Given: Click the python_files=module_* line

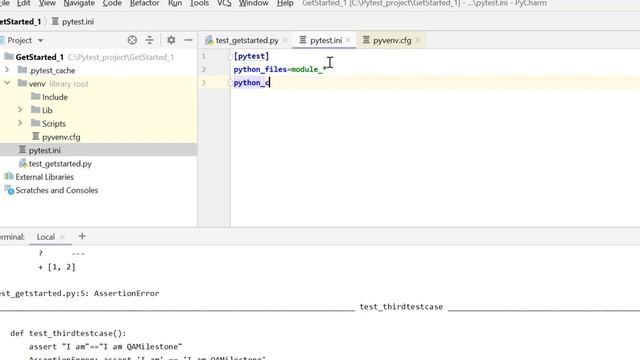Looking at the screenshot, I should pyautogui.click(x=280, y=69).
